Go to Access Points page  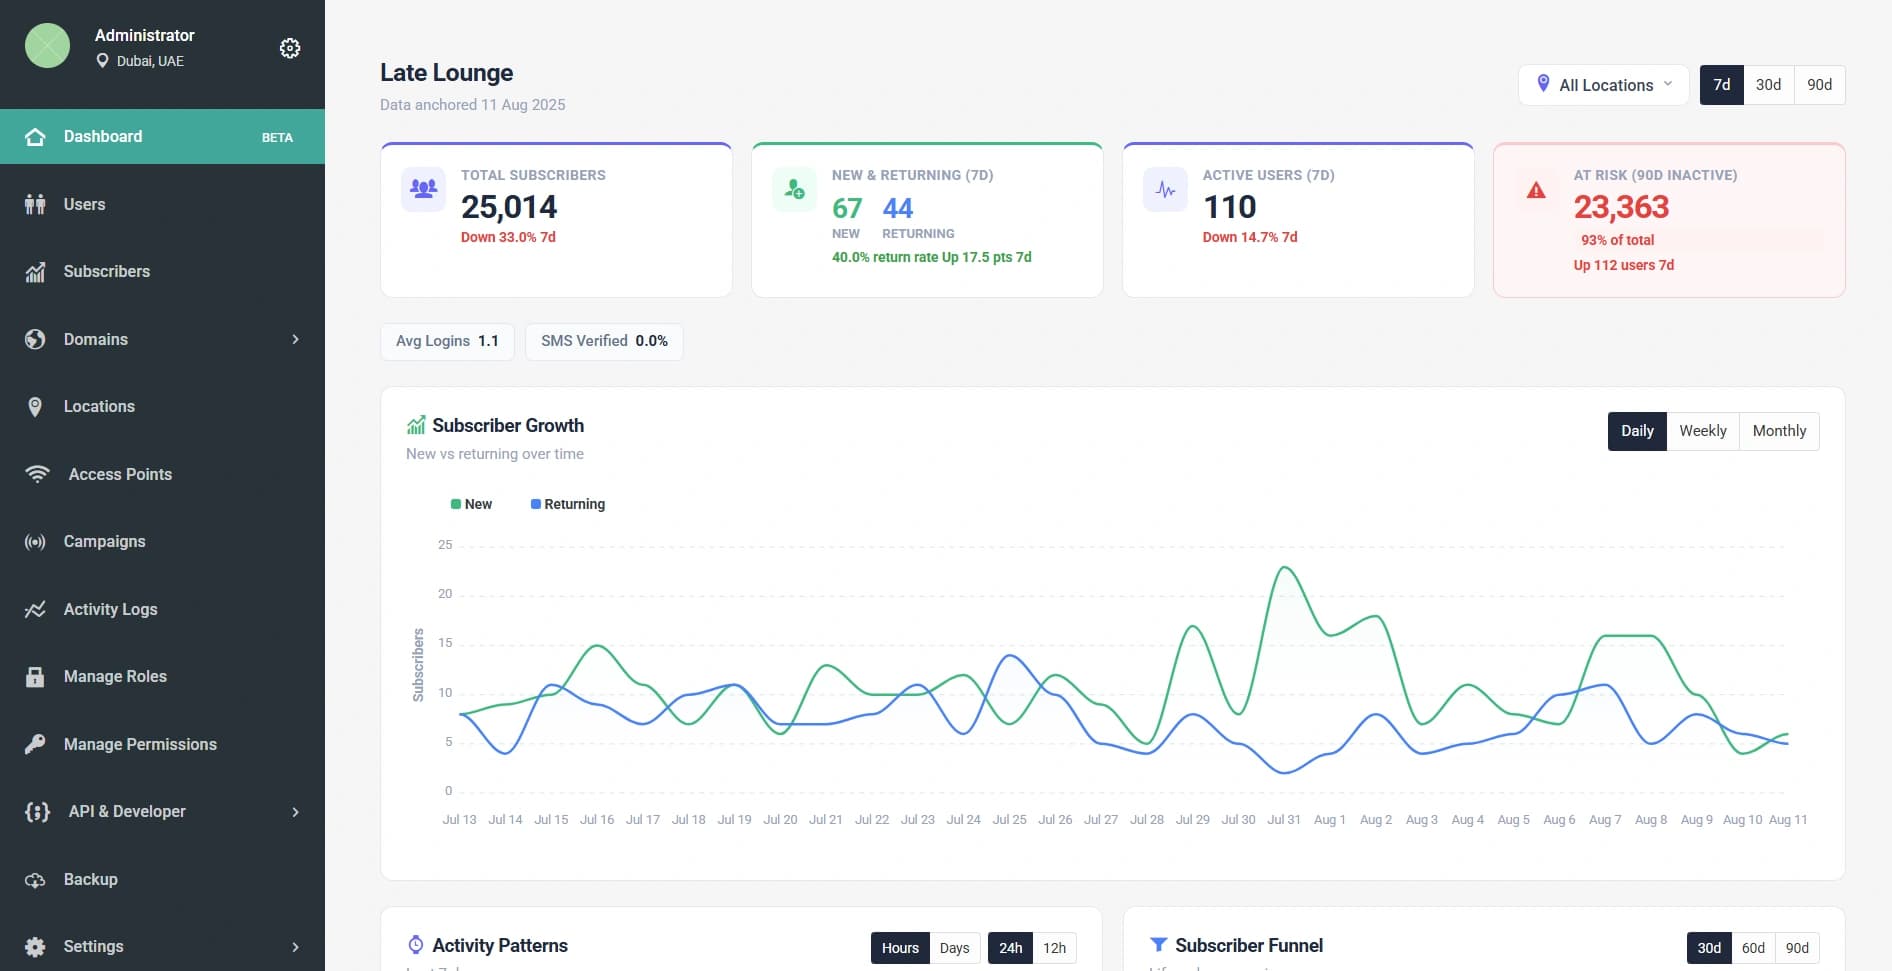pyautogui.click(x=162, y=474)
